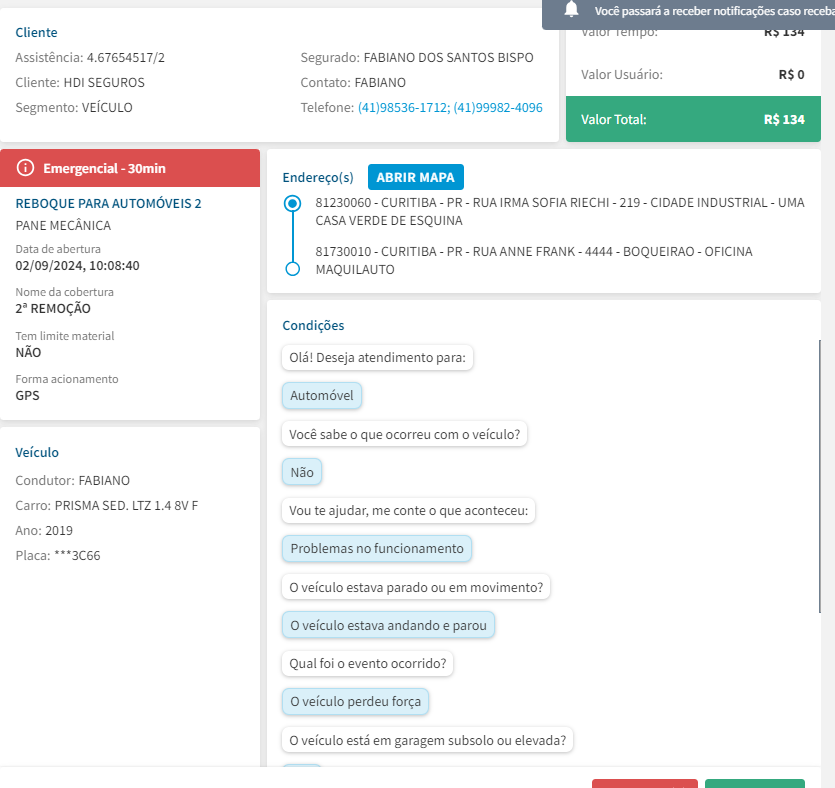This screenshot has width=835, height=788.
Task: Click the Placa ***3C66 text
Action: (x=58, y=556)
